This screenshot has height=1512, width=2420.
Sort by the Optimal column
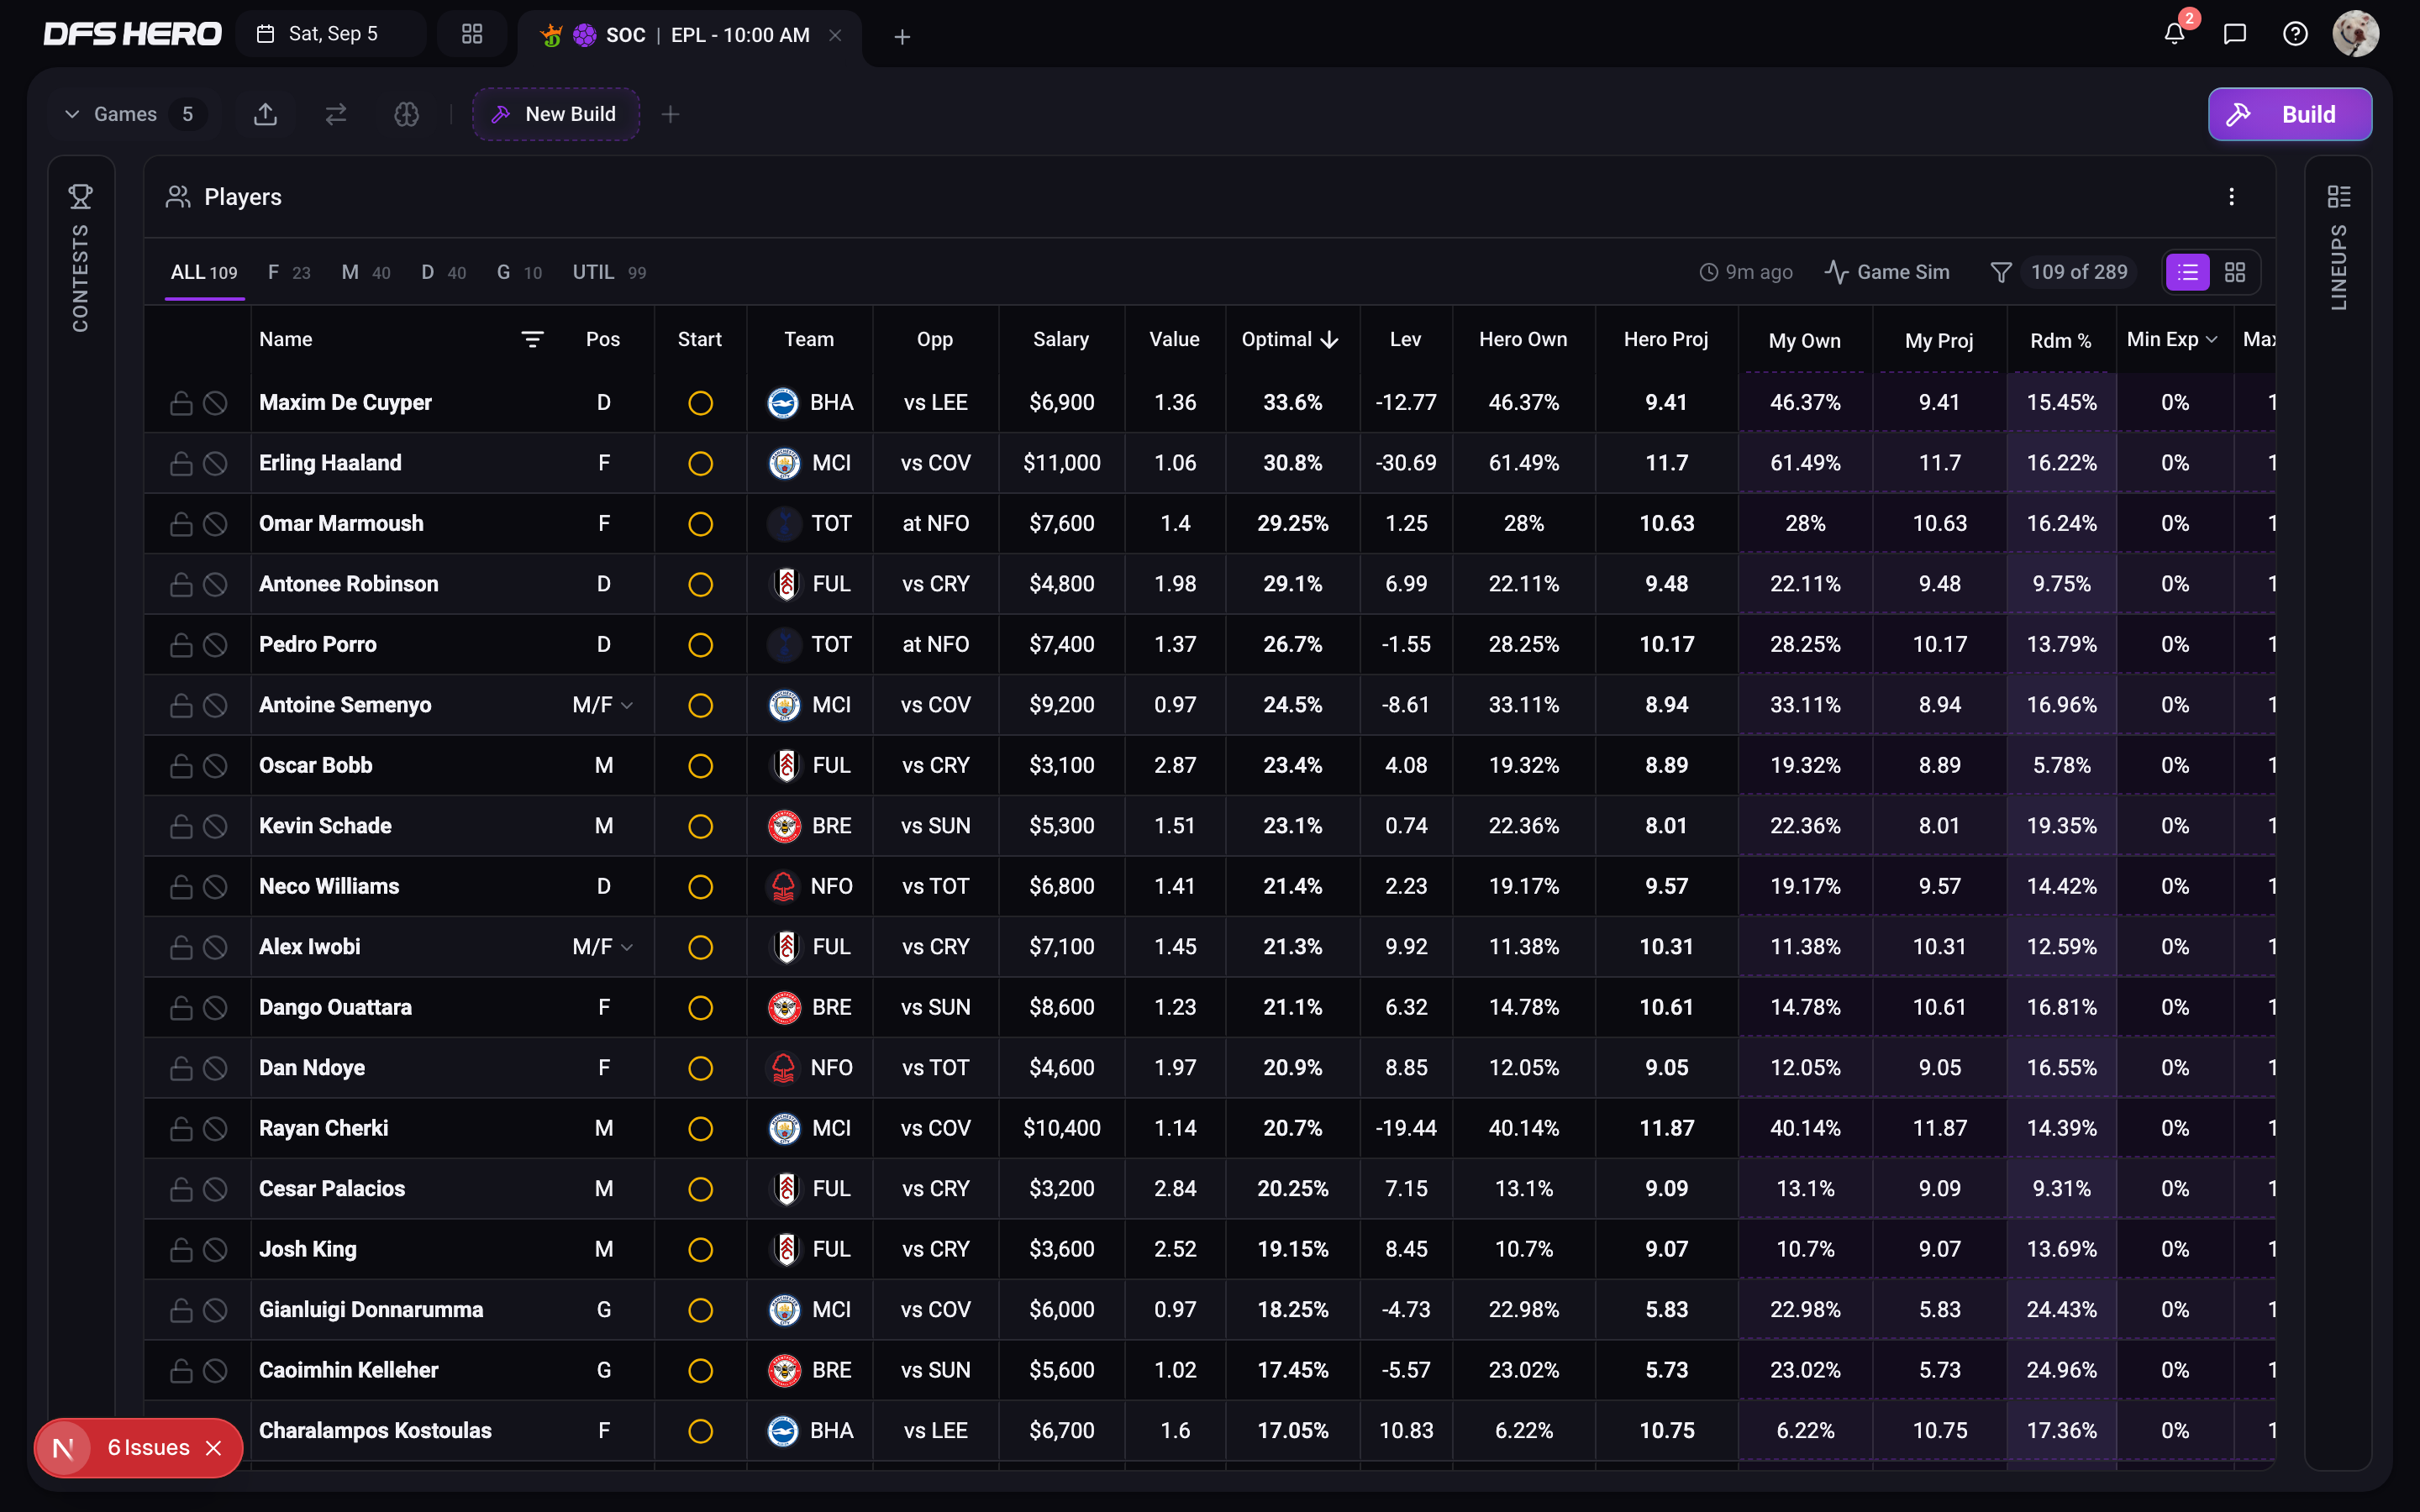[x=1289, y=340]
